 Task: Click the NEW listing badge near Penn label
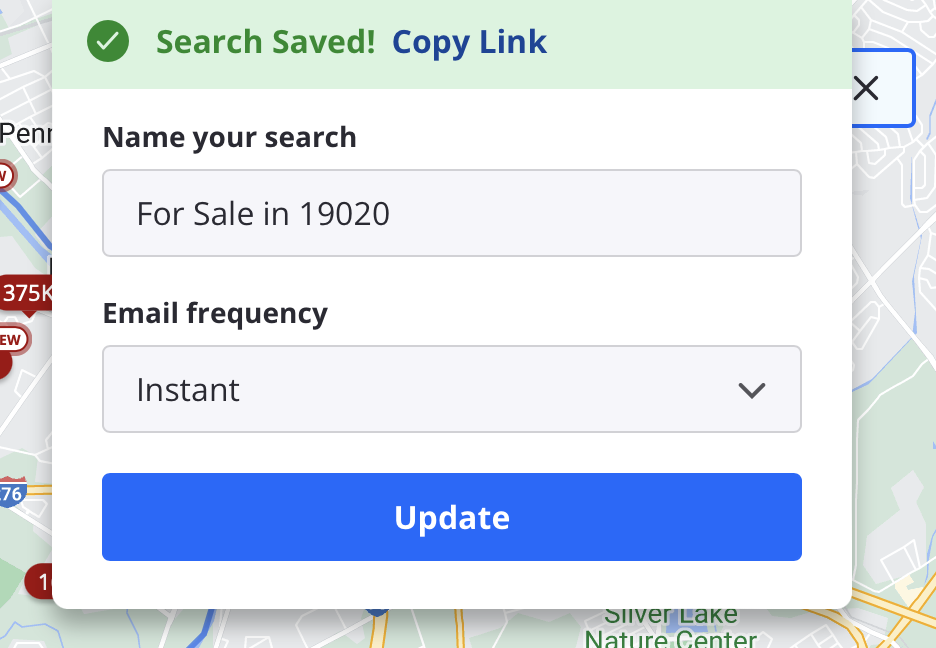point(7,175)
